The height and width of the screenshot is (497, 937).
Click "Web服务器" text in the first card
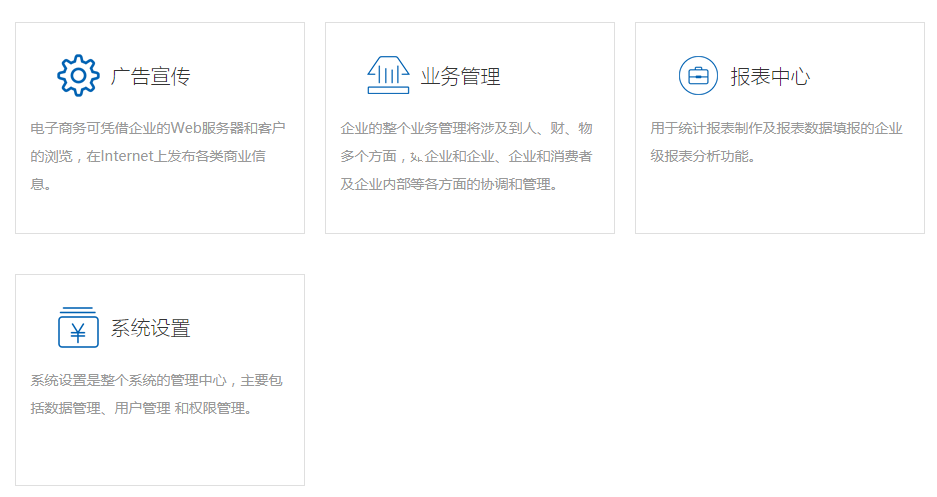tap(199, 128)
